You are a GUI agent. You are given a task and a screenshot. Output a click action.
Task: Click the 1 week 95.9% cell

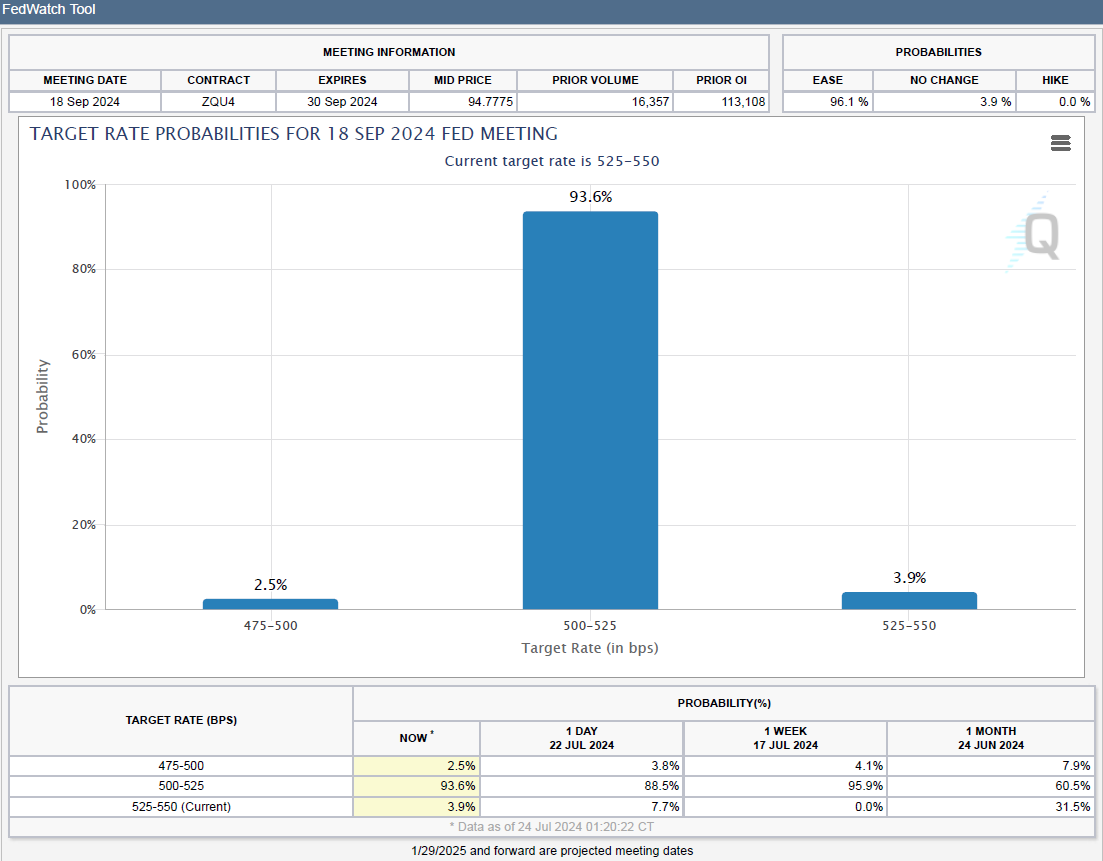point(785,786)
